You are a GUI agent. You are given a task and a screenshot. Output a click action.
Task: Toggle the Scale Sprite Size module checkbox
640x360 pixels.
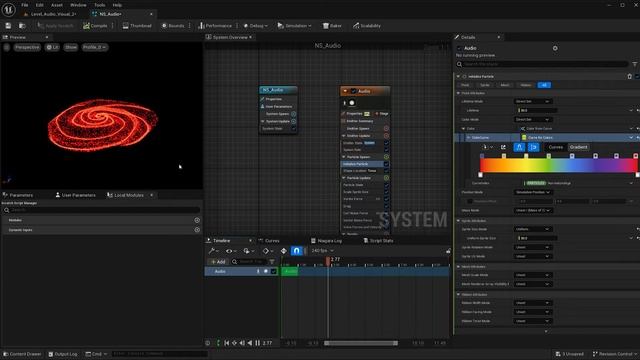point(386,192)
